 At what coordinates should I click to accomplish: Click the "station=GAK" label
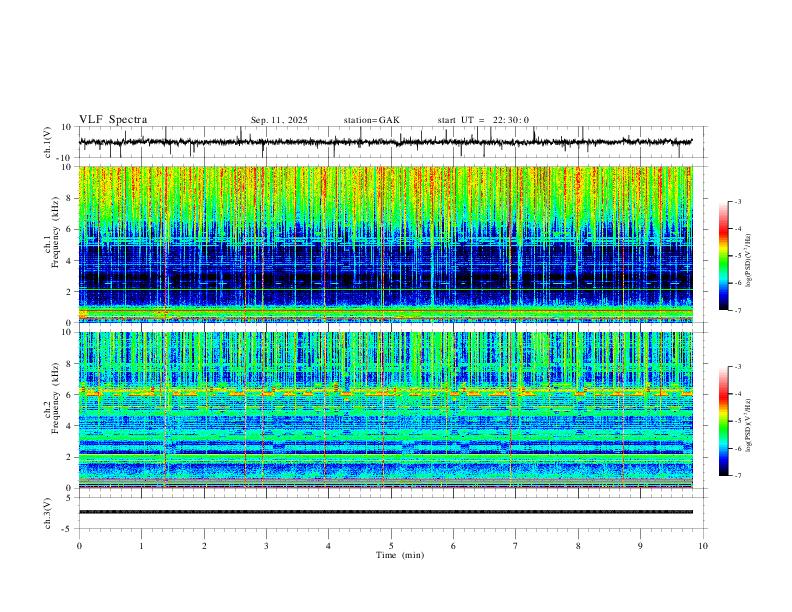coord(371,120)
